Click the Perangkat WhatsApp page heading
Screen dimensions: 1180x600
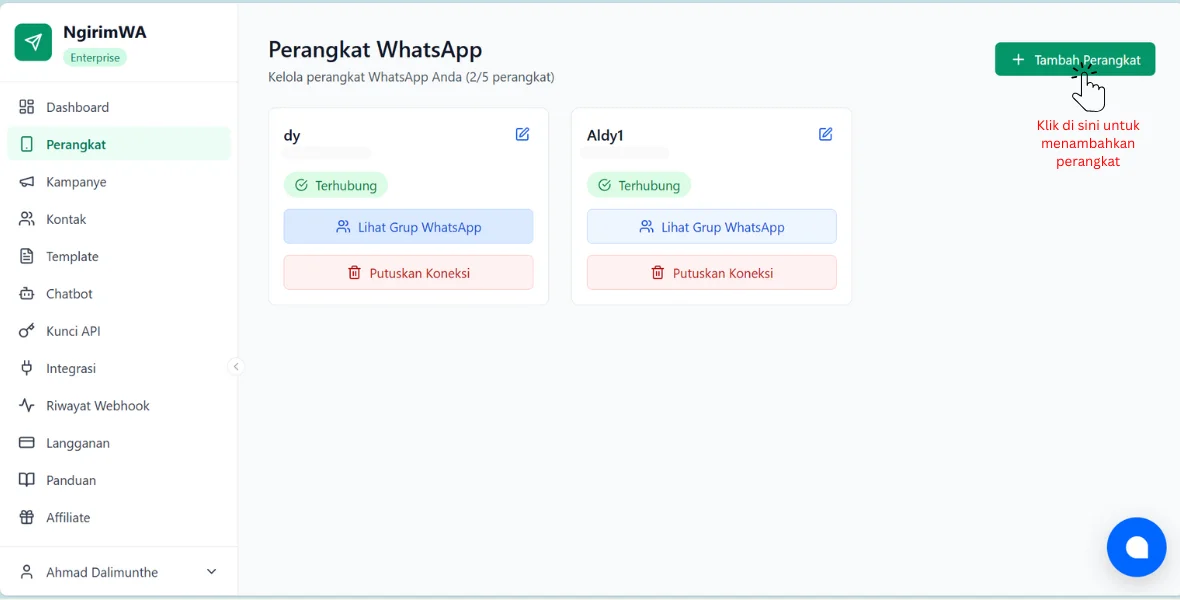[375, 50]
